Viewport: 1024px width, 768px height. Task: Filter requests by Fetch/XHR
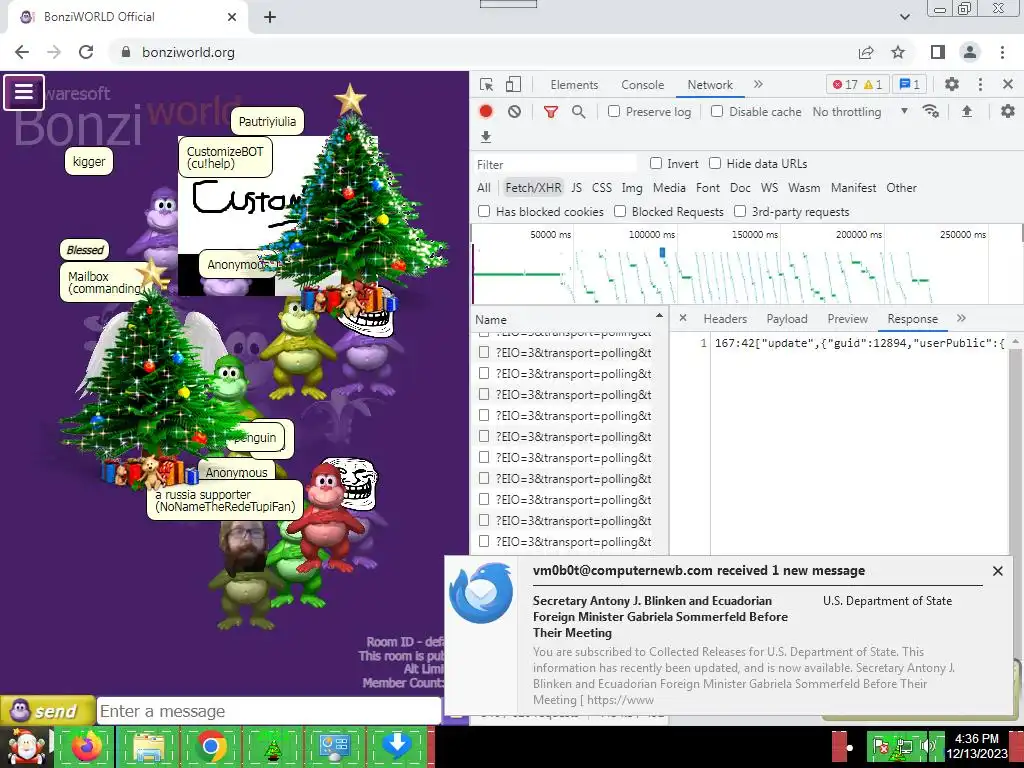coord(534,187)
